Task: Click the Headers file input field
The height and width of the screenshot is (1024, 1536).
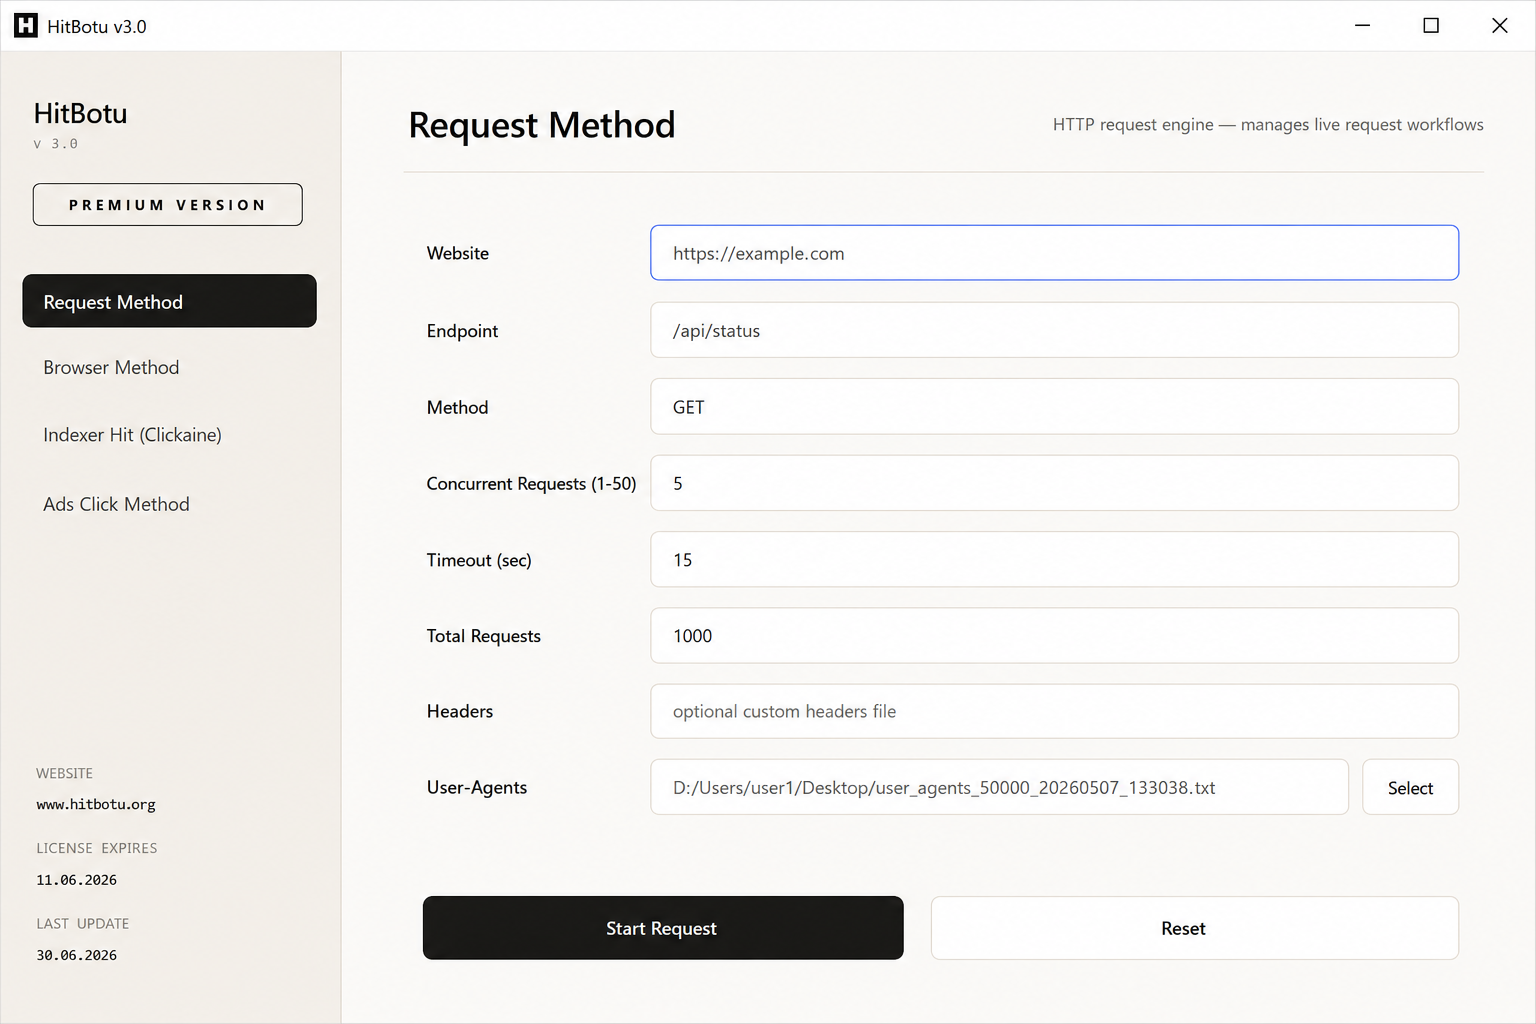Action: tap(1054, 711)
